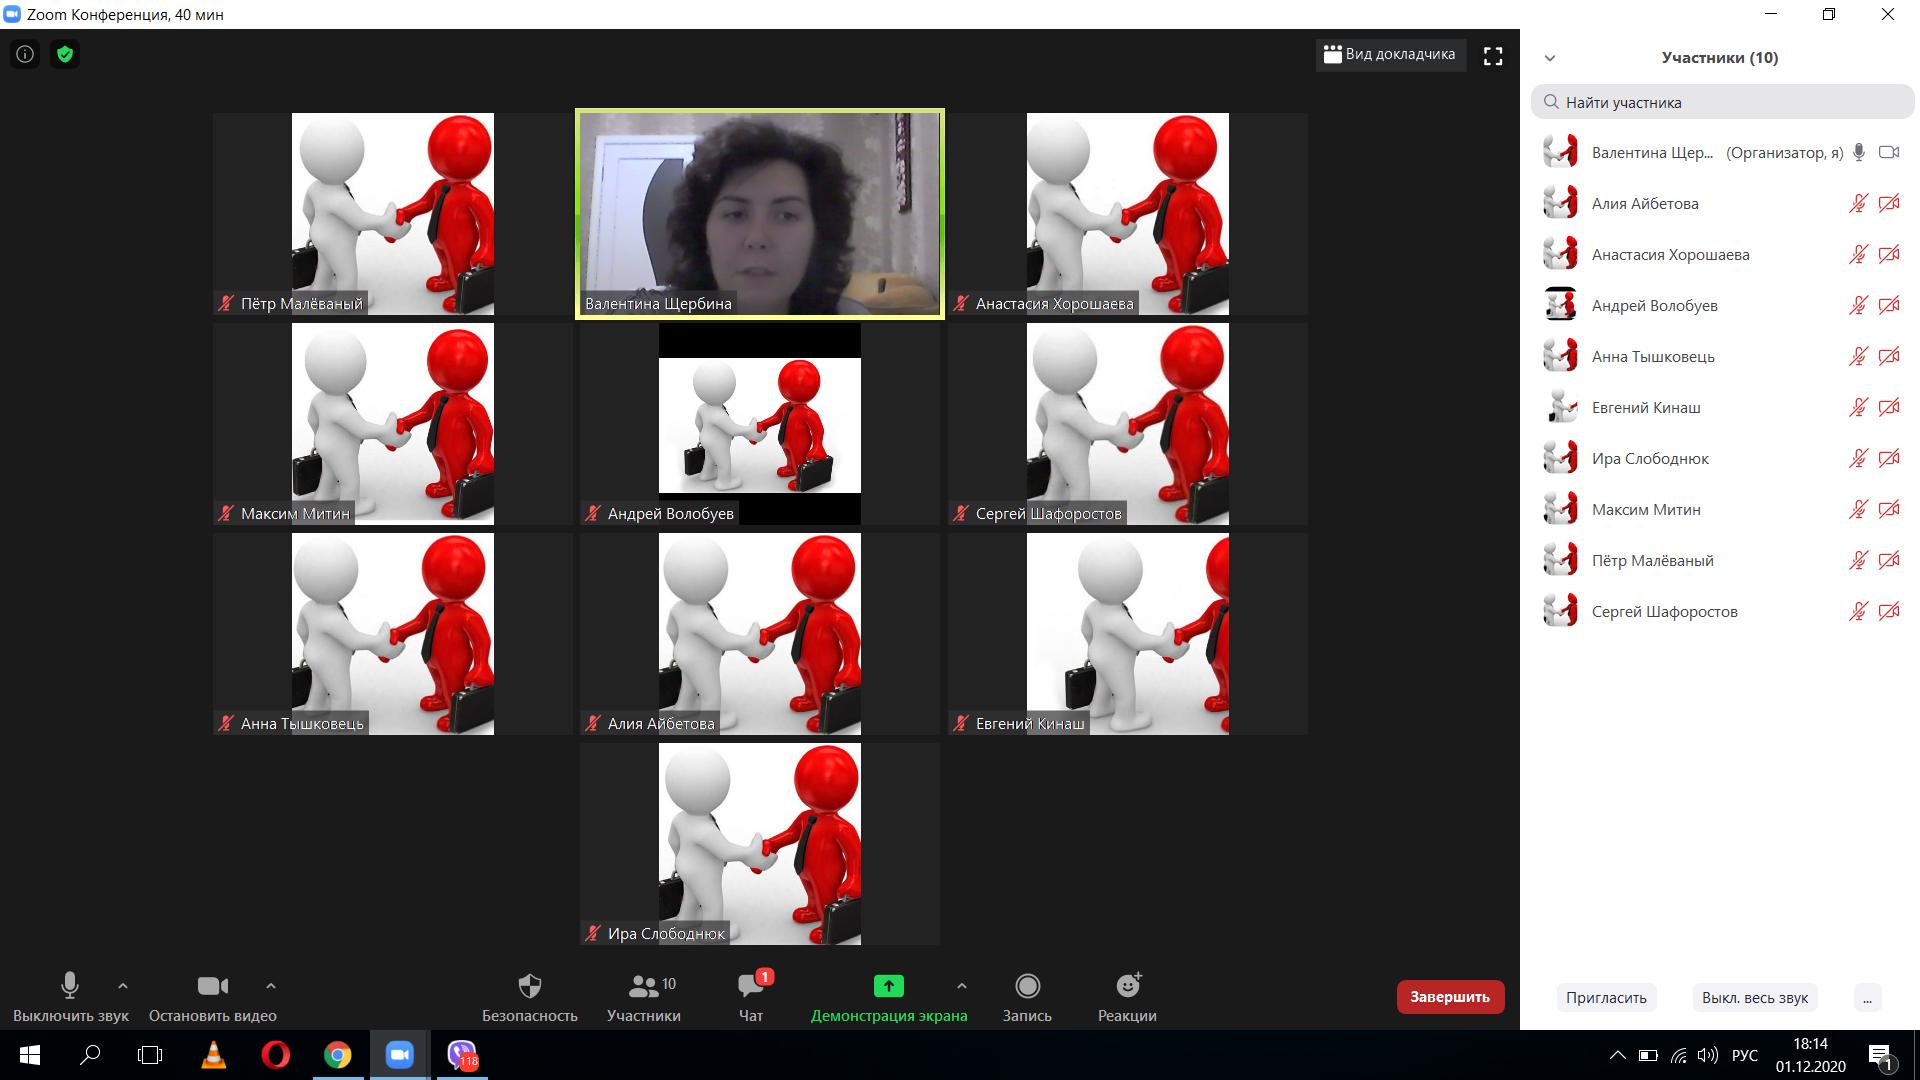This screenshot has height=1080, width=1920.
Task: Open the more options "..." menu
Action: tap(1867, 997)
